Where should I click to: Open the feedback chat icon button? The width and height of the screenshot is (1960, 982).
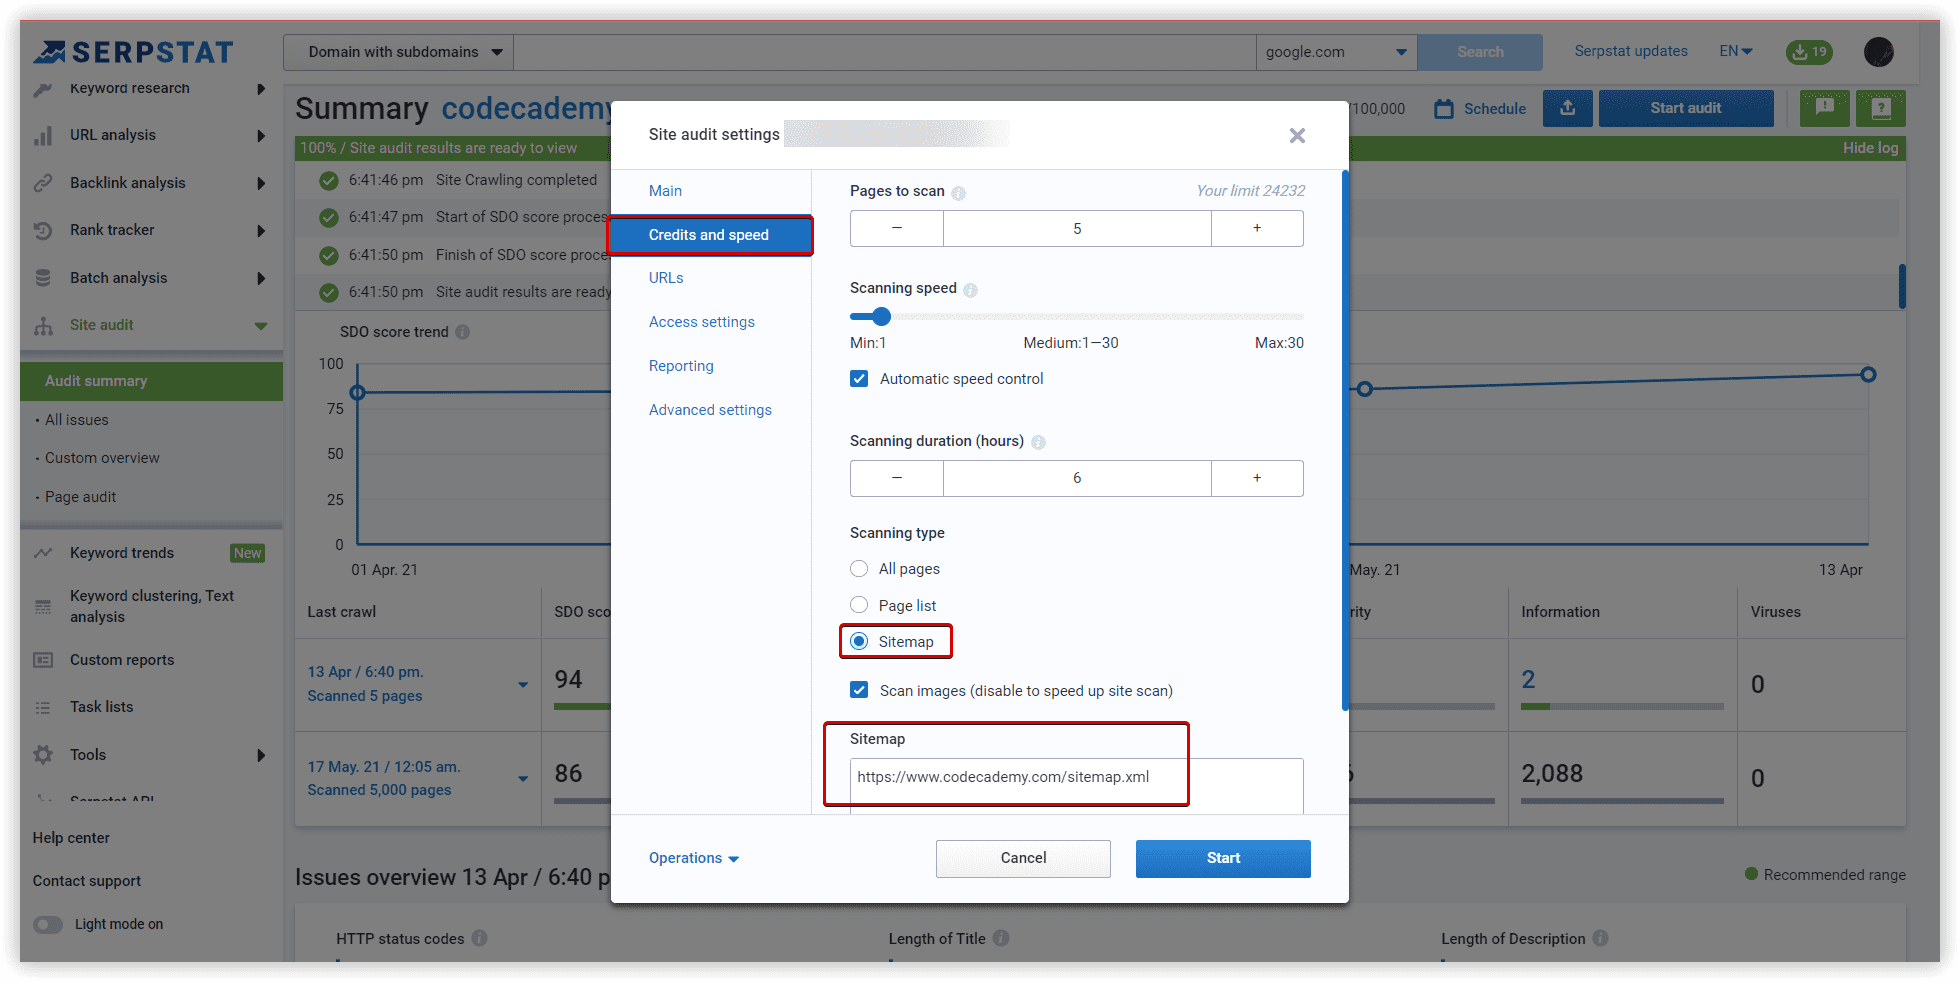(x=1825, y=108)
